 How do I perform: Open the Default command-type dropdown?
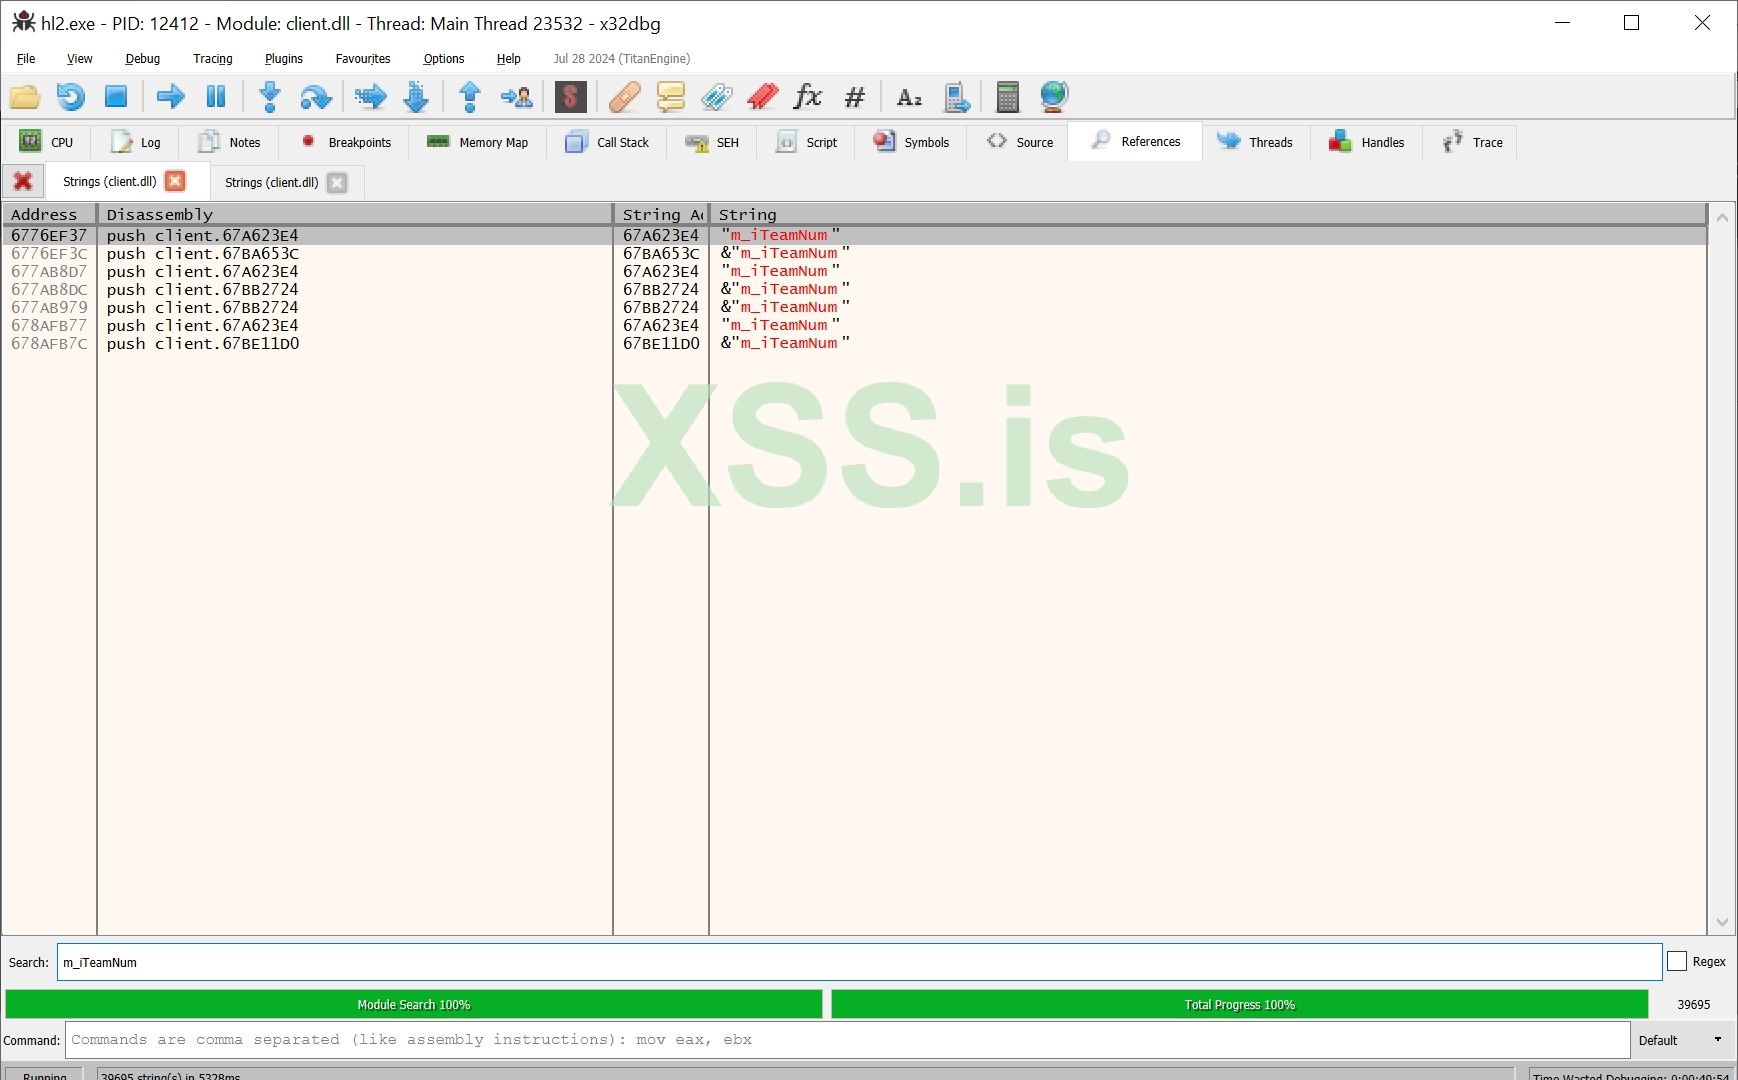1681,1040
